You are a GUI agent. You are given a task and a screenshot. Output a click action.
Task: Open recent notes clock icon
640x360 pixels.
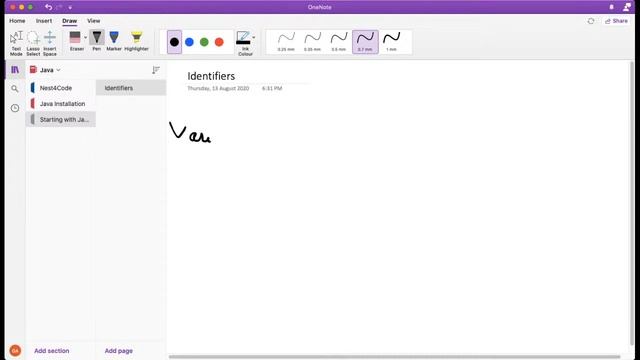coord(15,108)
